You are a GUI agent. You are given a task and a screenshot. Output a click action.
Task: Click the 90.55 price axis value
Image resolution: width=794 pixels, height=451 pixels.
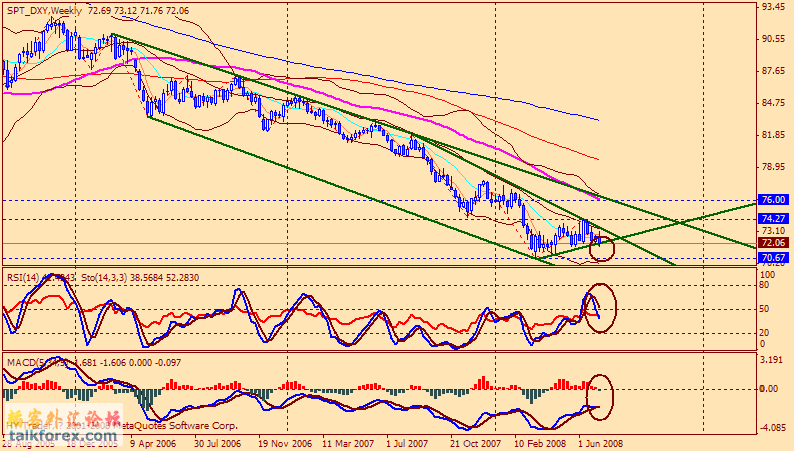(773, 39)
